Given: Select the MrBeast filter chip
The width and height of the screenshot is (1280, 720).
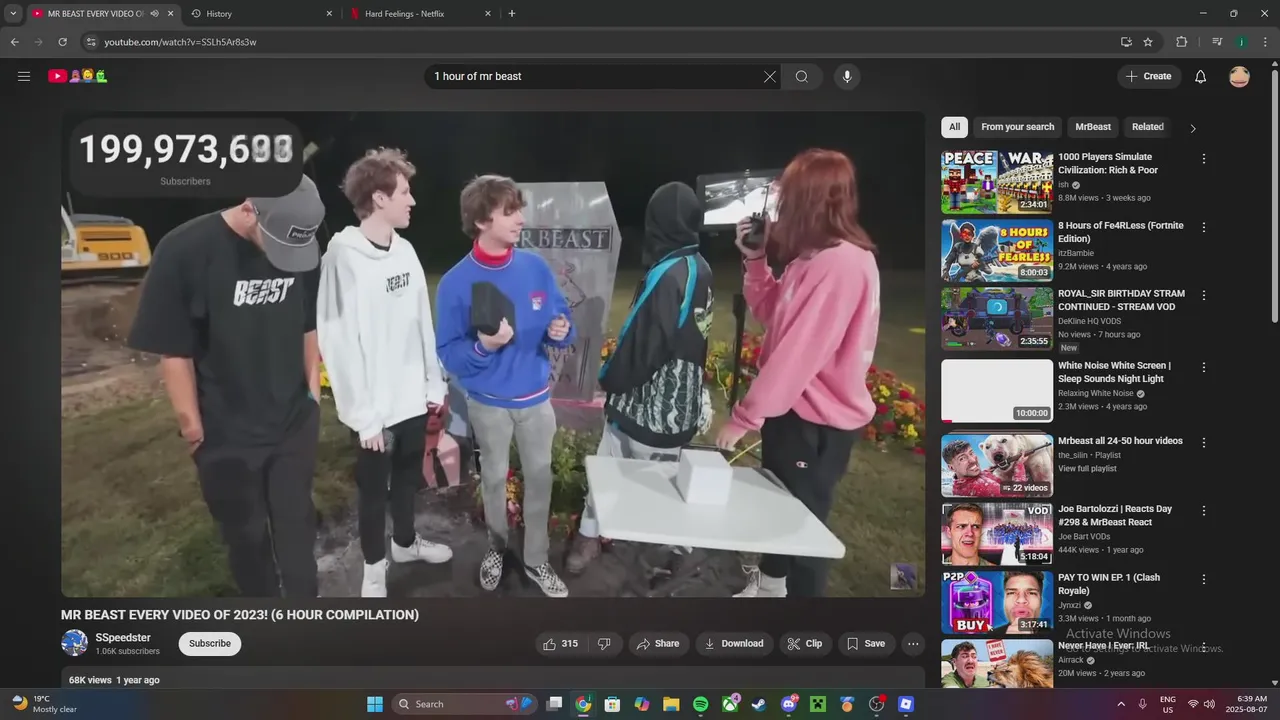Looking at the screenshot, I should (x=1093, y=127).
